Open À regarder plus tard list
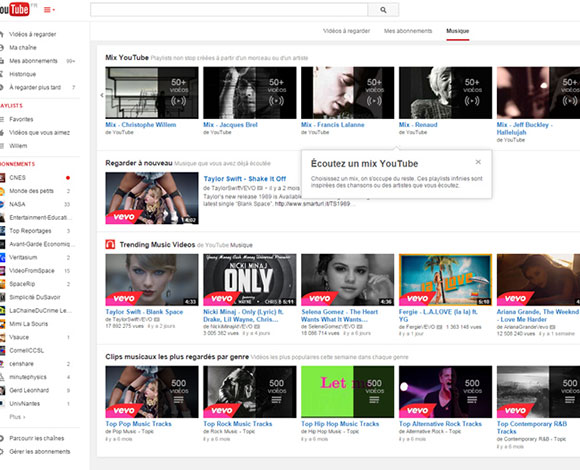Image resolution: width=580 pixels, height=470 pixels. [35, 87]
